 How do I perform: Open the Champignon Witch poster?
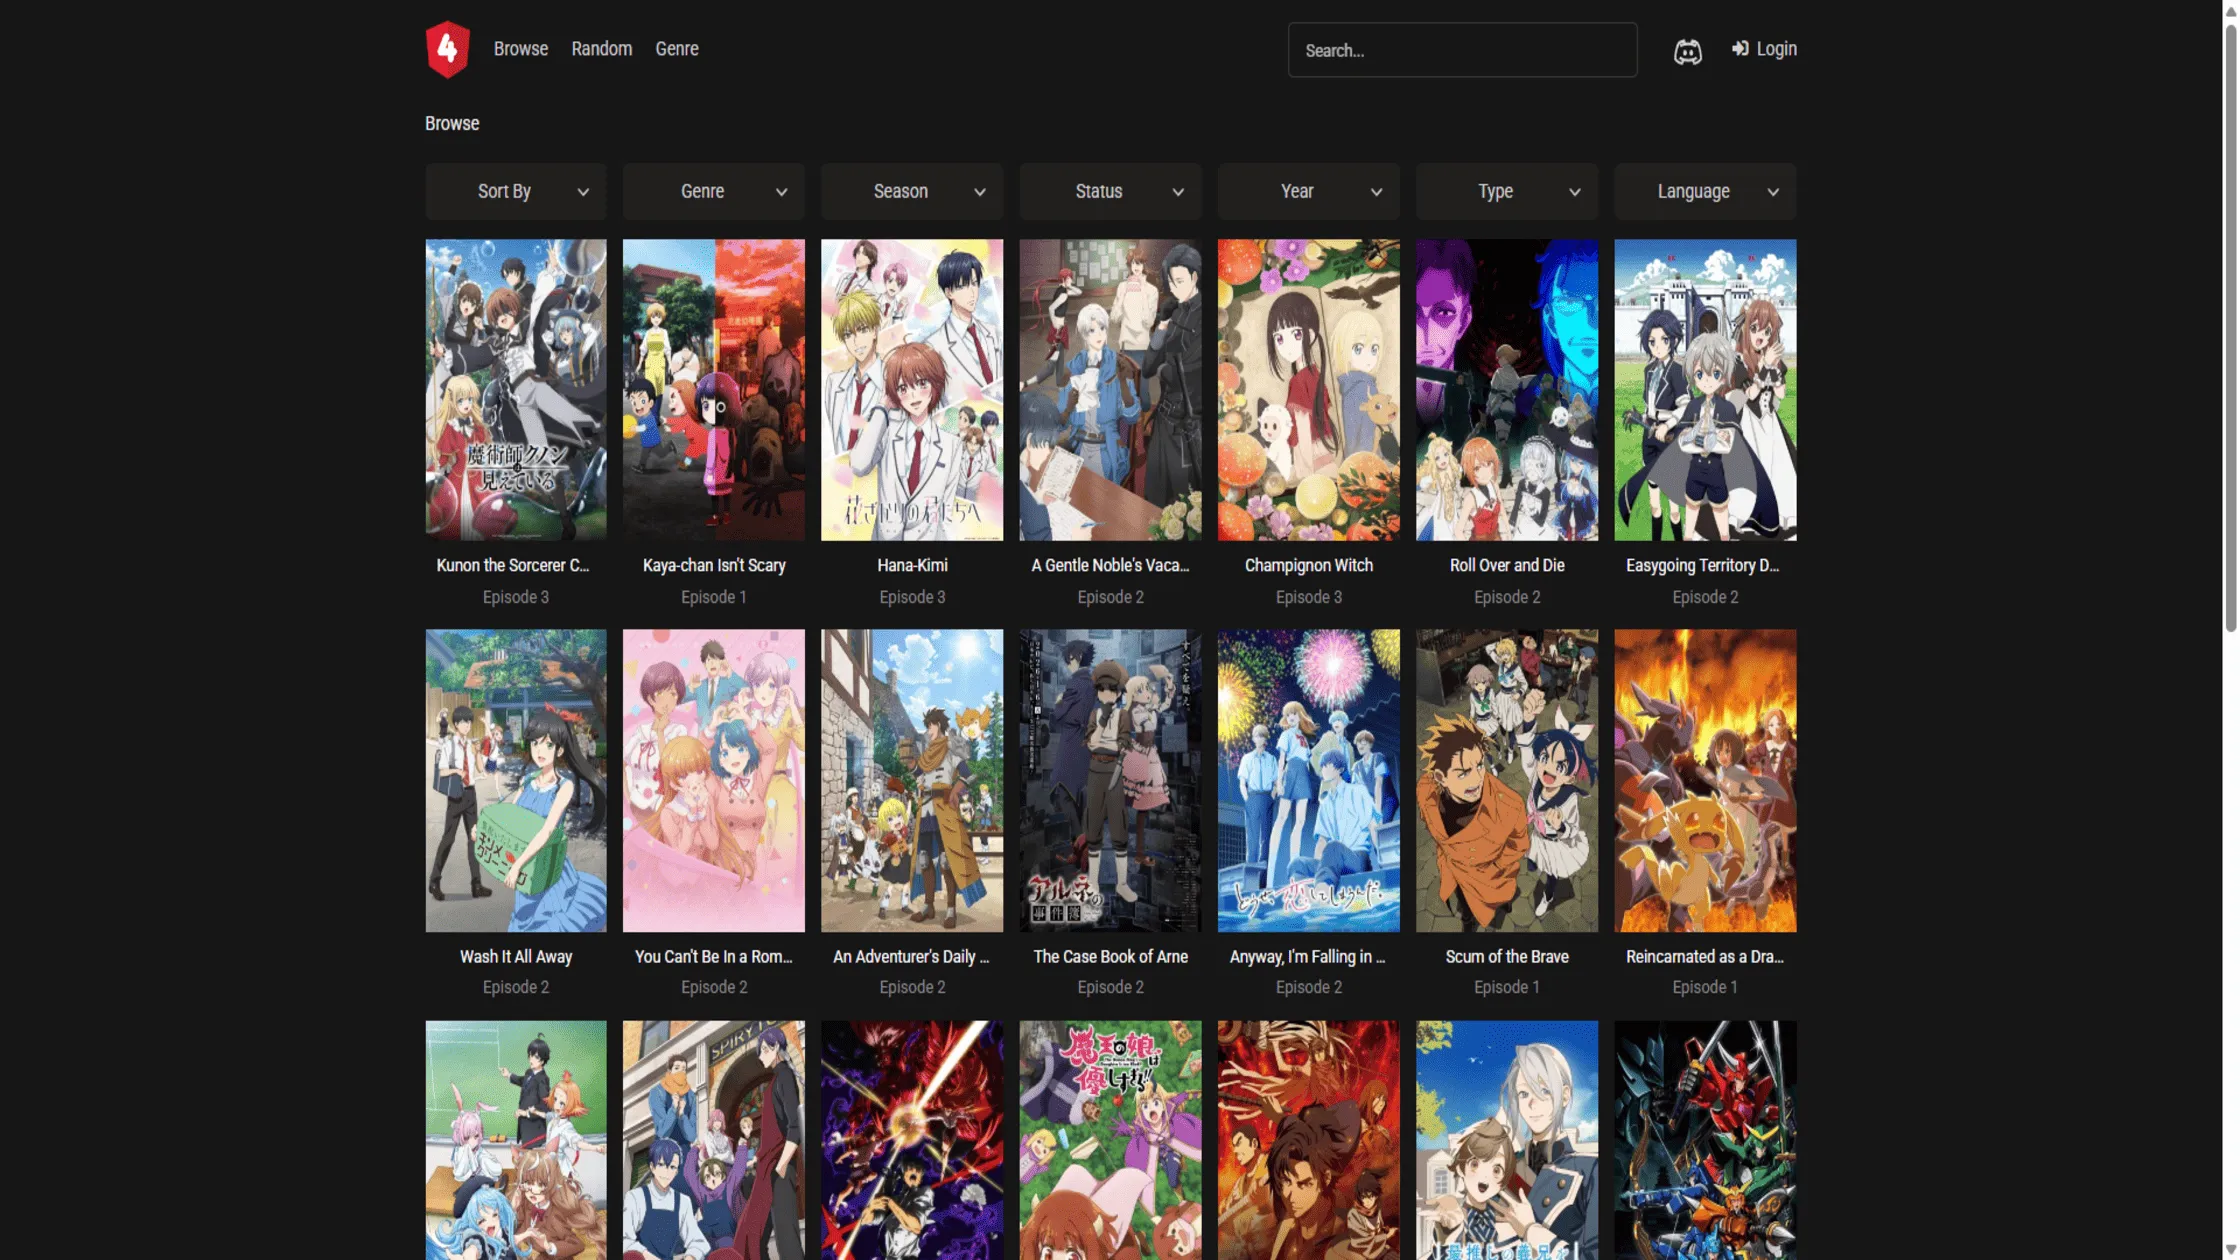click(x=1308, y=389)
